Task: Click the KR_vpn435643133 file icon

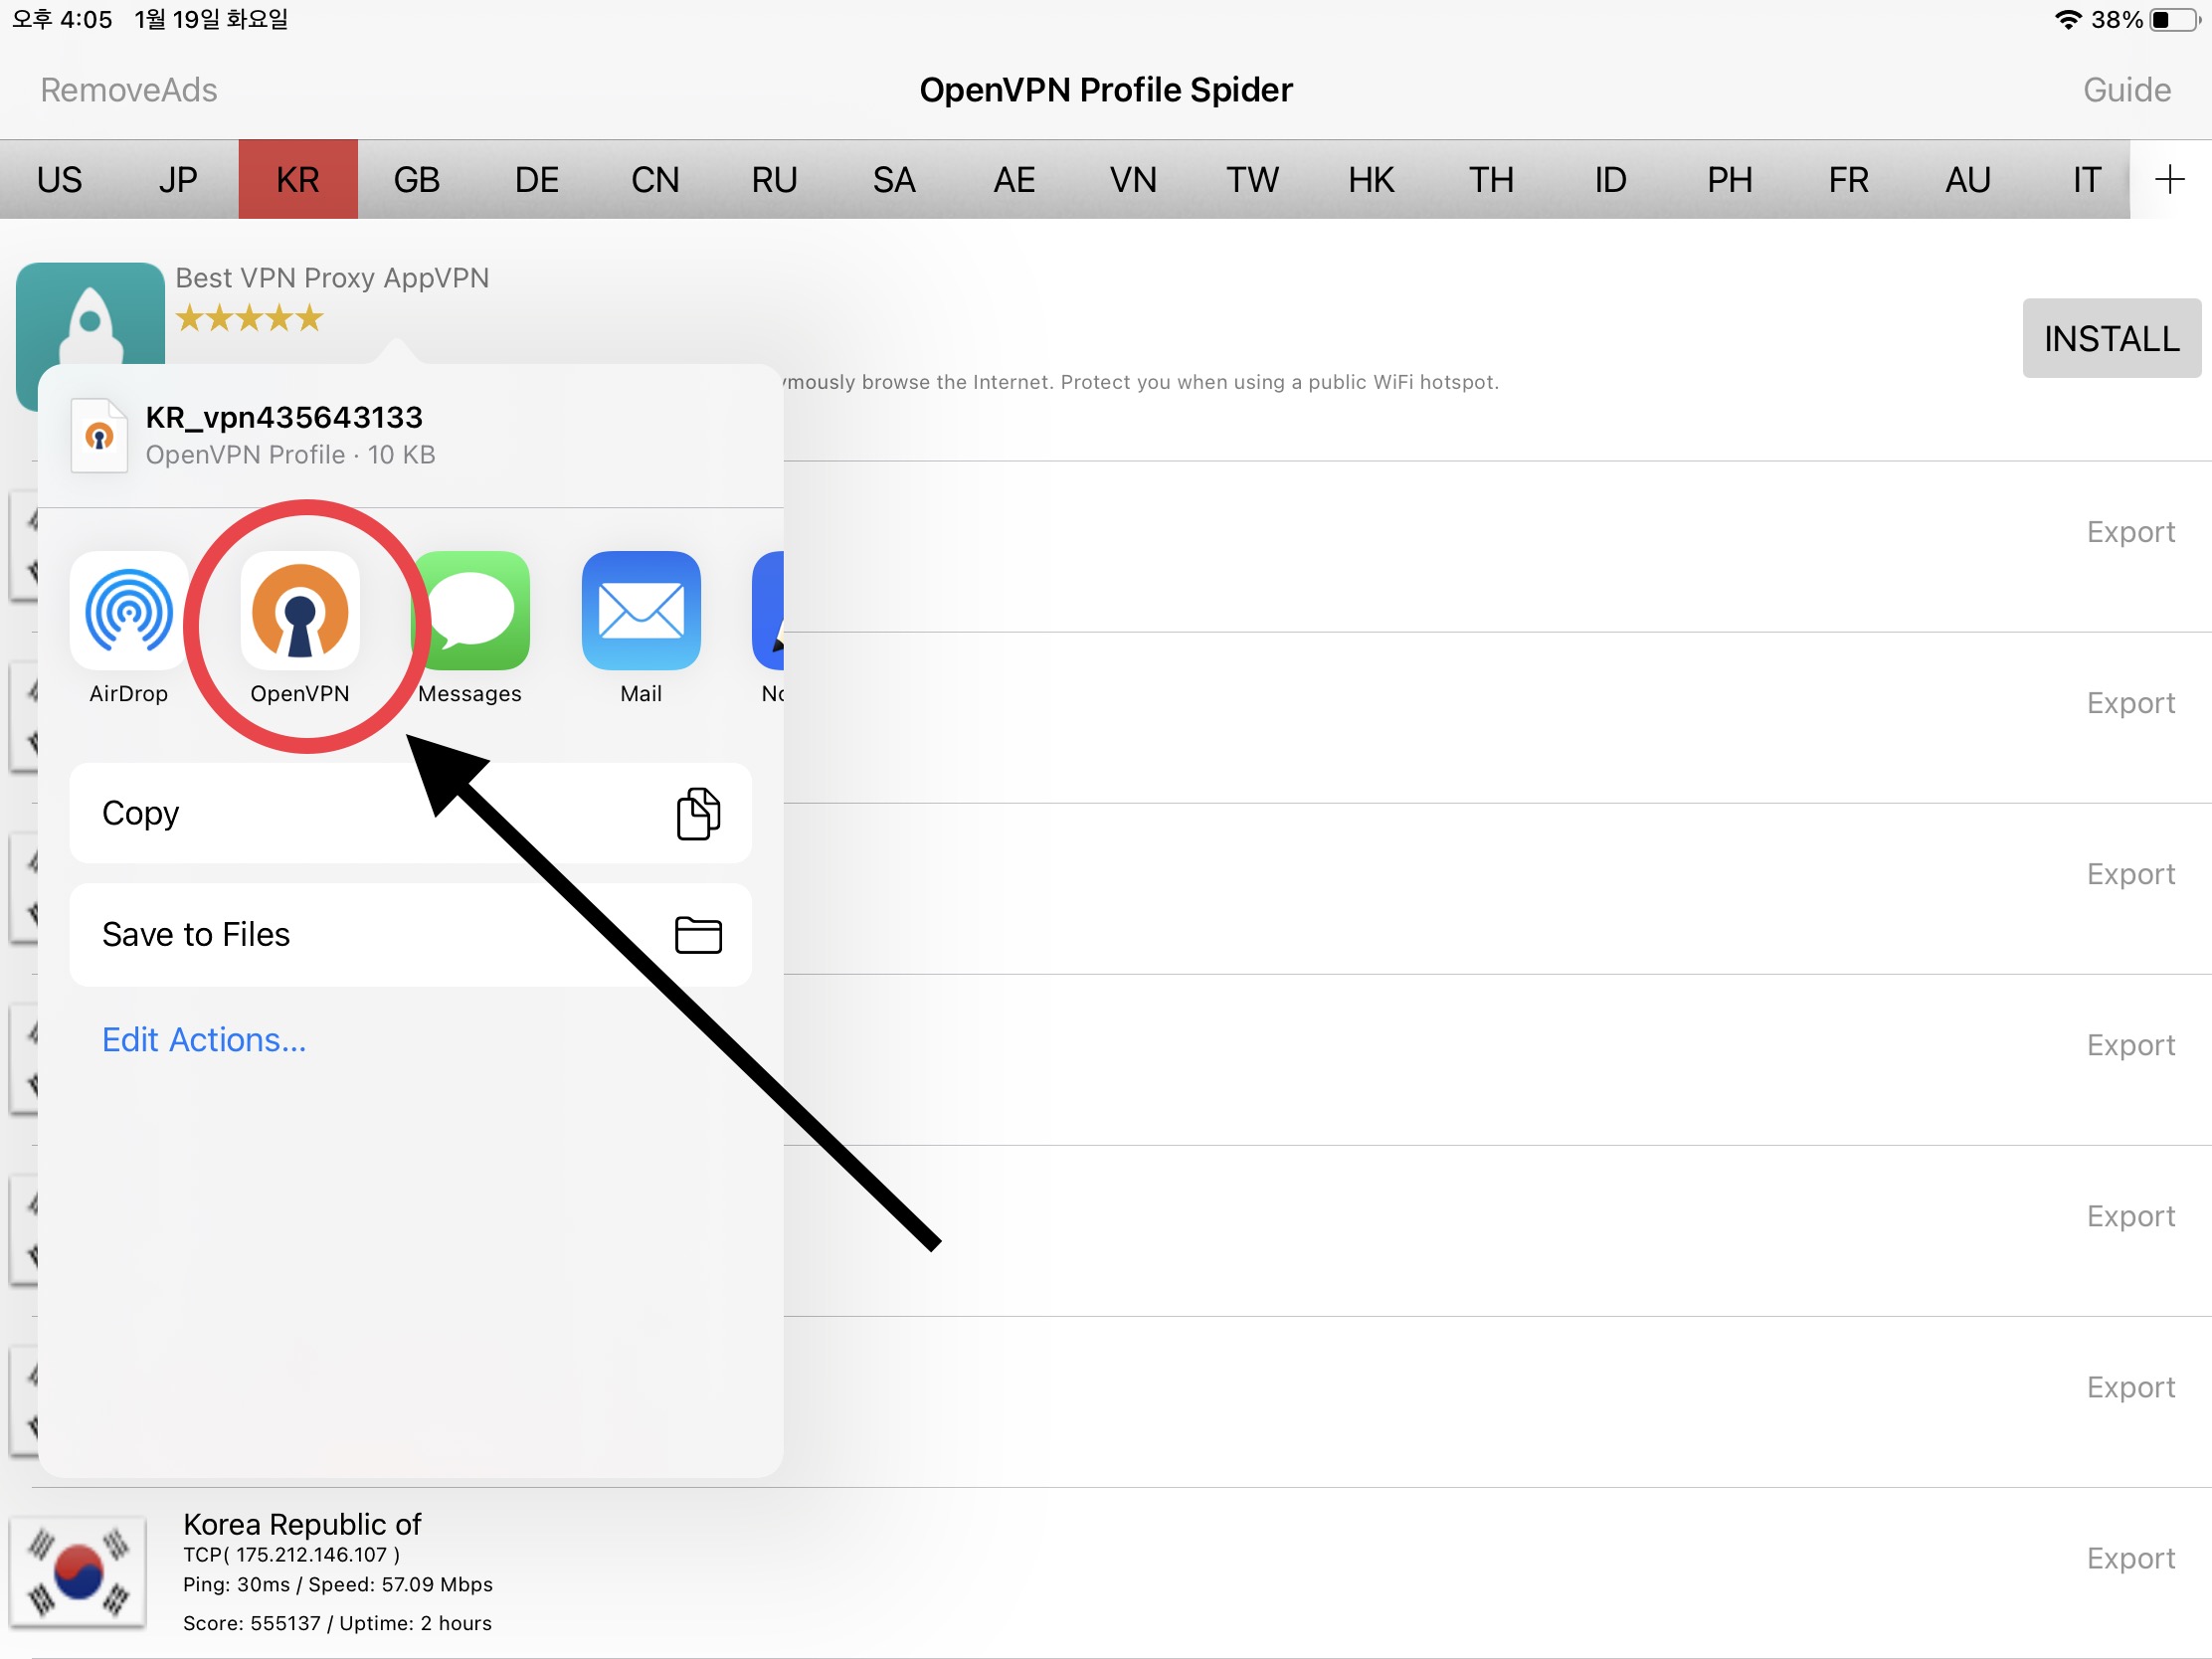Action: [x=99, y=436]
